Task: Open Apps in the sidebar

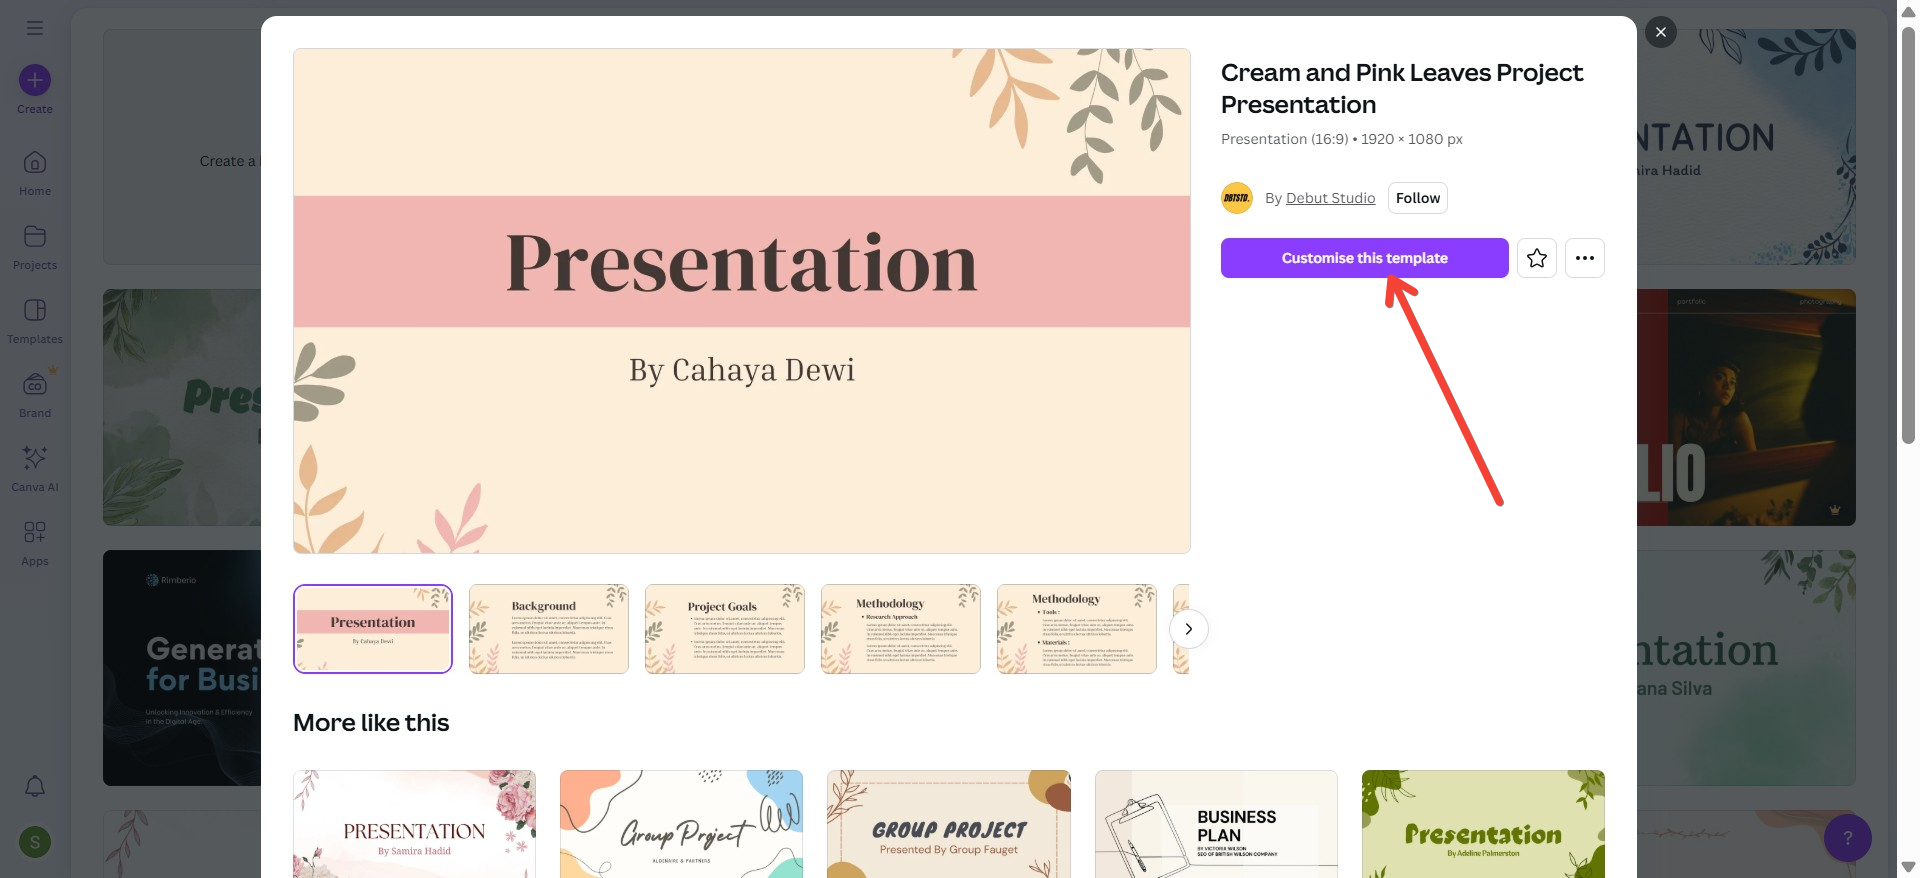Action: pyautogui.click(x=35, y=543)
